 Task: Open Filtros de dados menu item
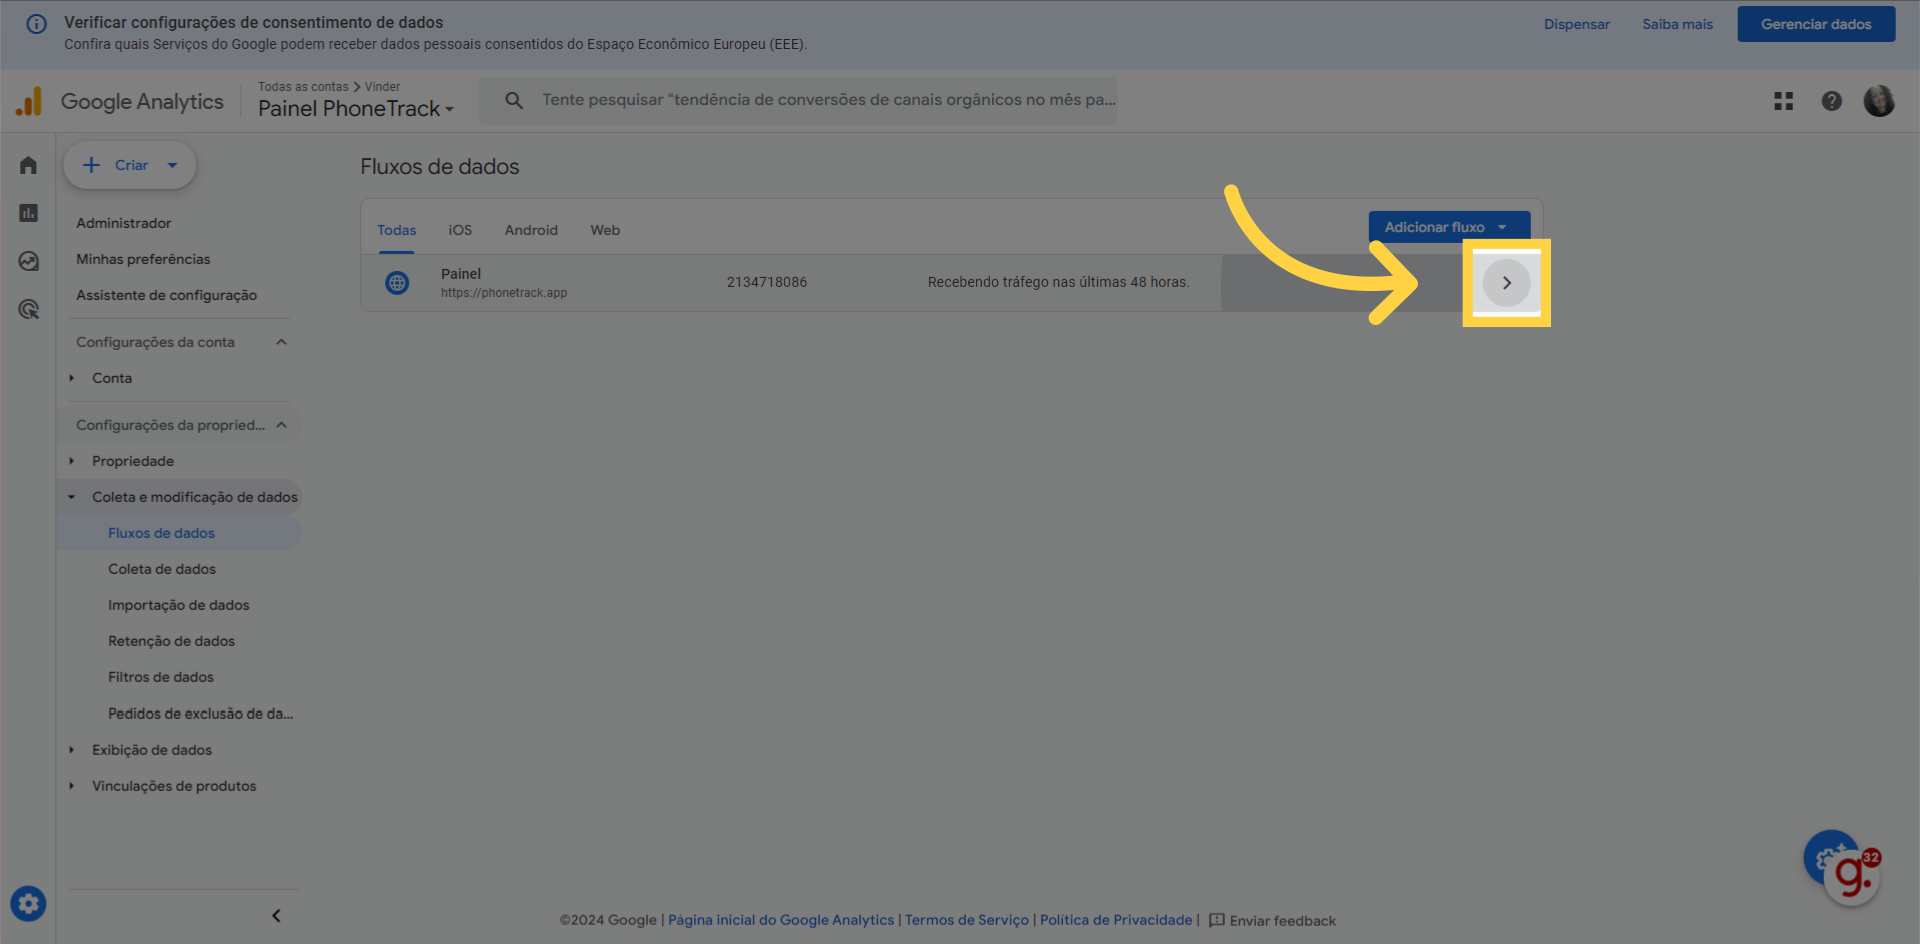click(x=161, y=677)
